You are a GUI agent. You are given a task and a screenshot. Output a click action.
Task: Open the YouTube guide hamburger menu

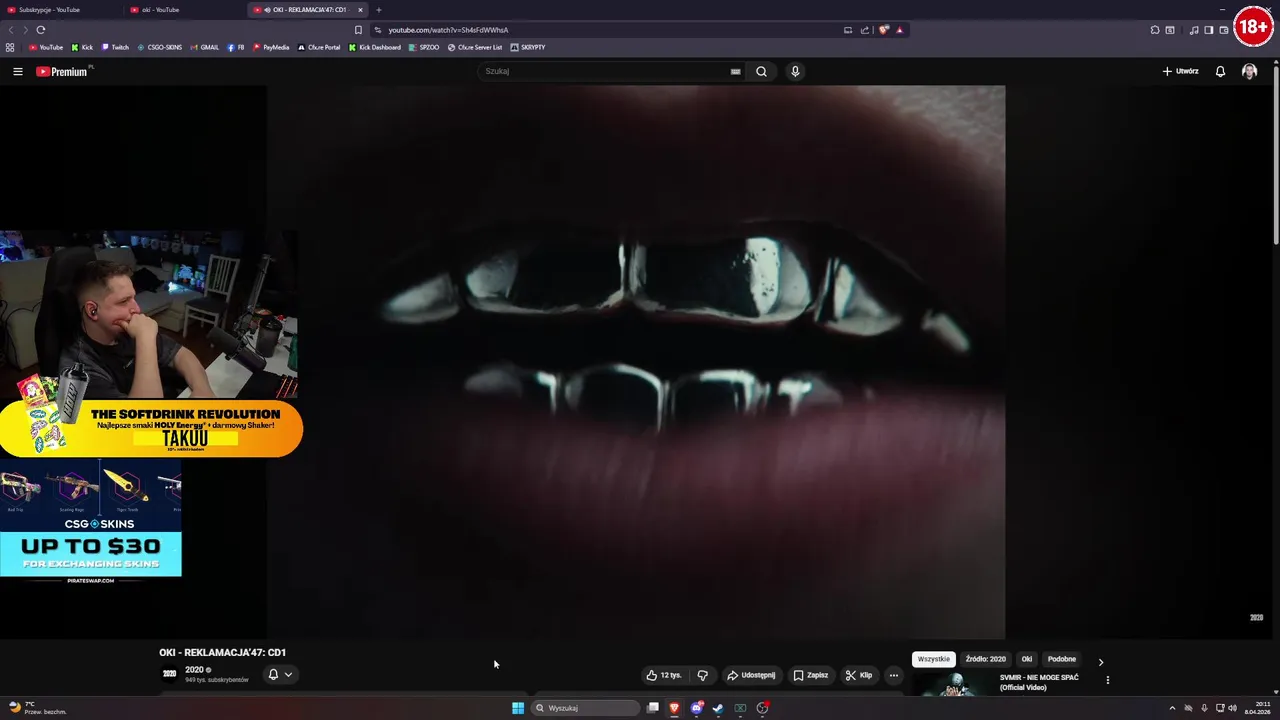pyautogui.click(x=17, y=71)
